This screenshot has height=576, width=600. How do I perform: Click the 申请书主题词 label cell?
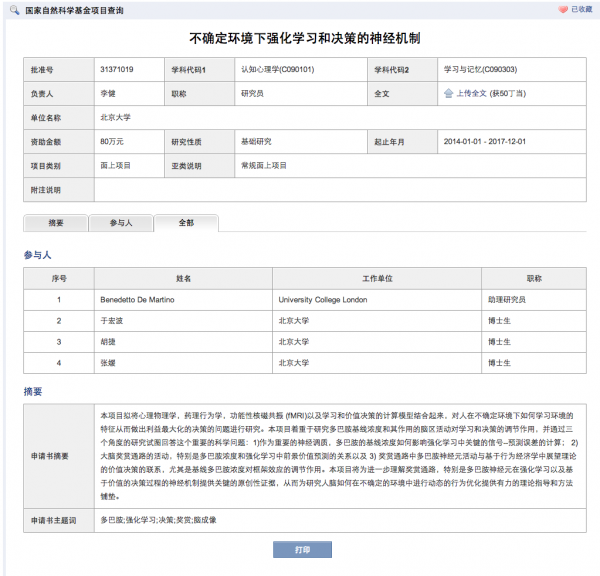[x=59, y=521]
